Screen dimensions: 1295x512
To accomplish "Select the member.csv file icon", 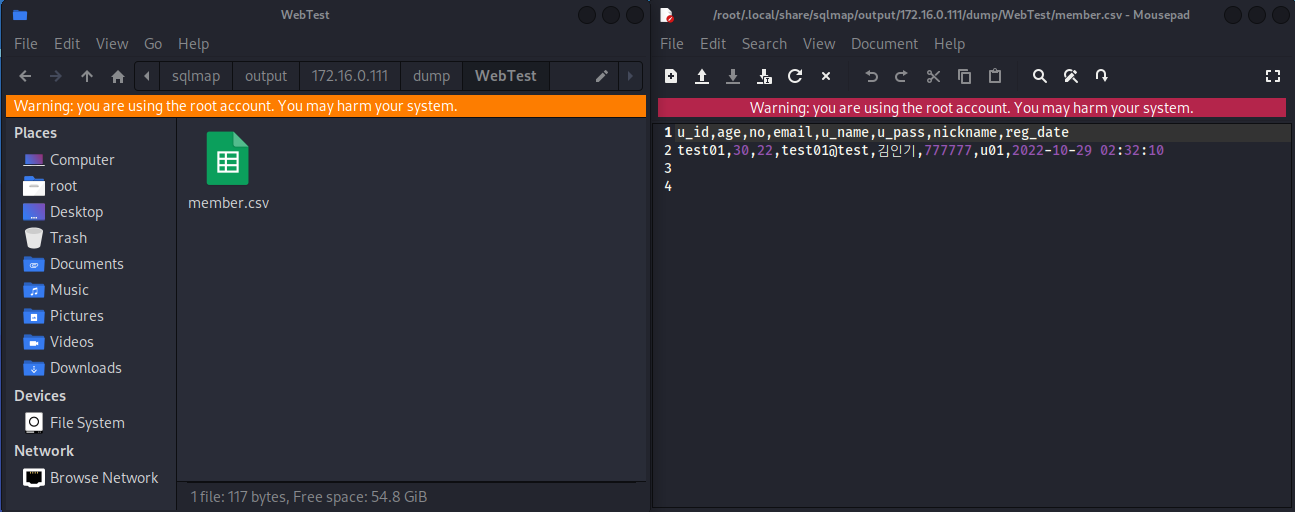I will pyautogui.click(x=228, y=159).
